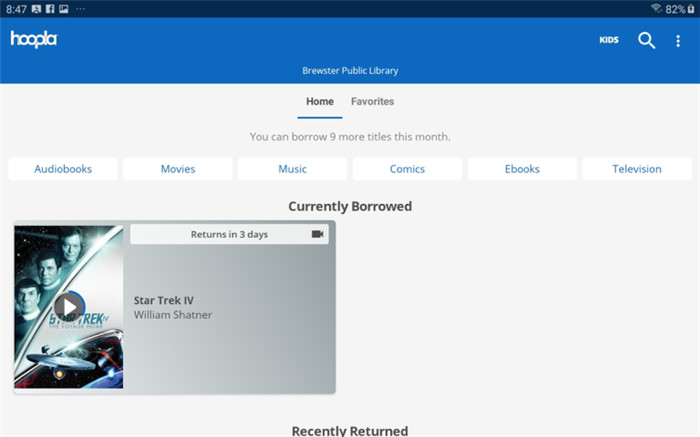The height and width of the screenshot is (437, 700).
Task: Tap the 8:47 clock in status bar
Action: pyautogui.click(x=16, y=9)
